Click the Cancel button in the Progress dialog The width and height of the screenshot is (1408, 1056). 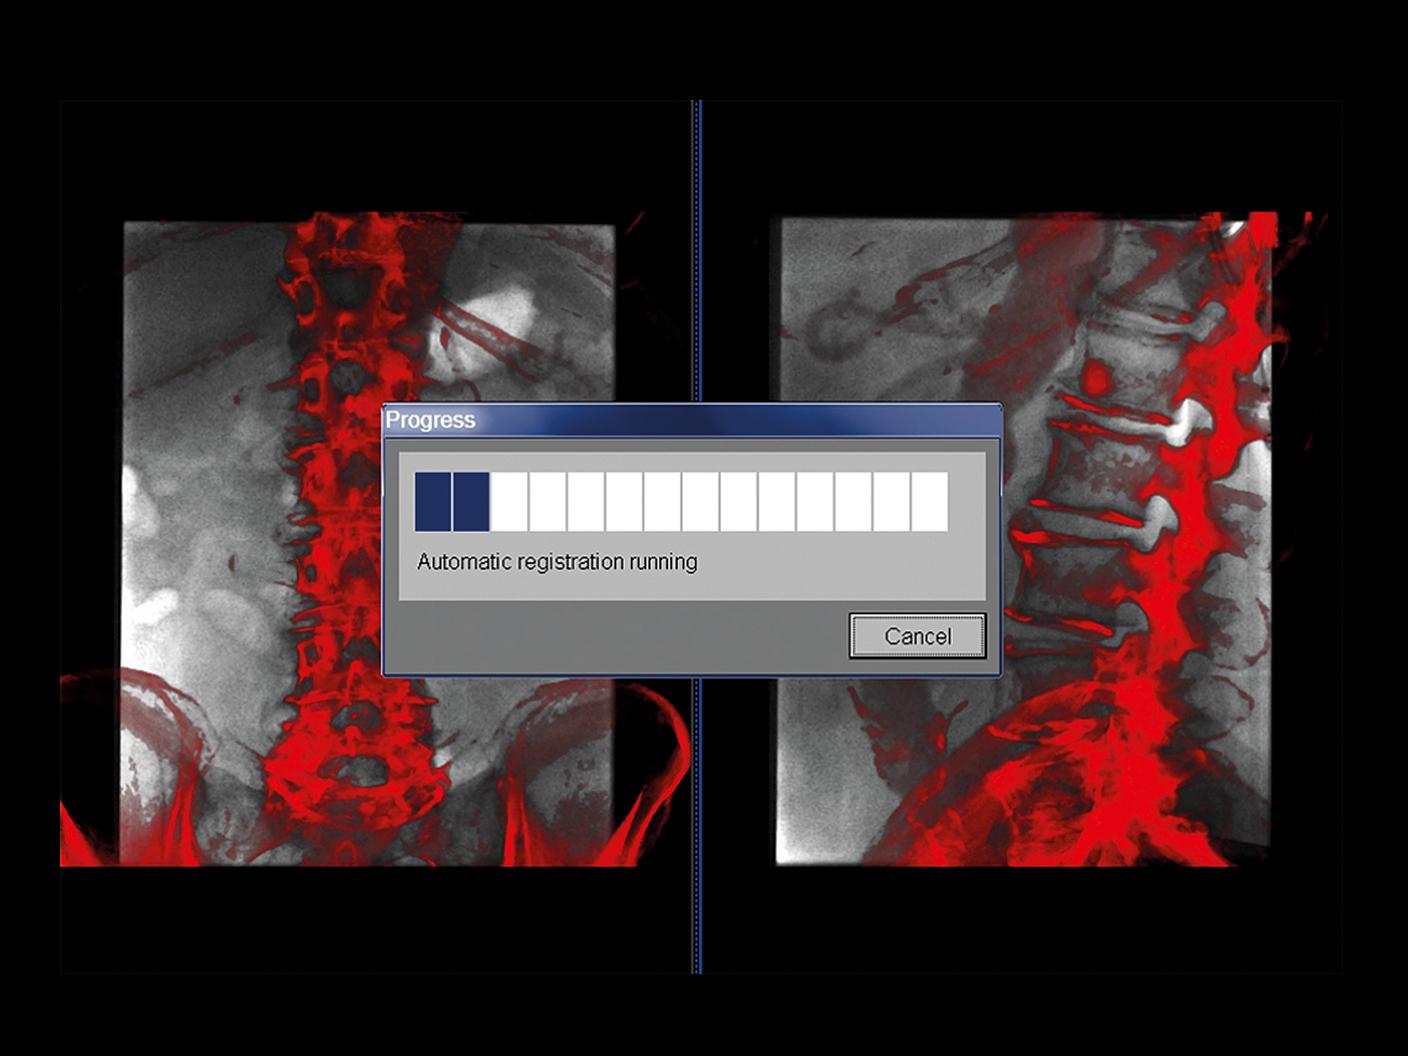(x=917, y=636)
